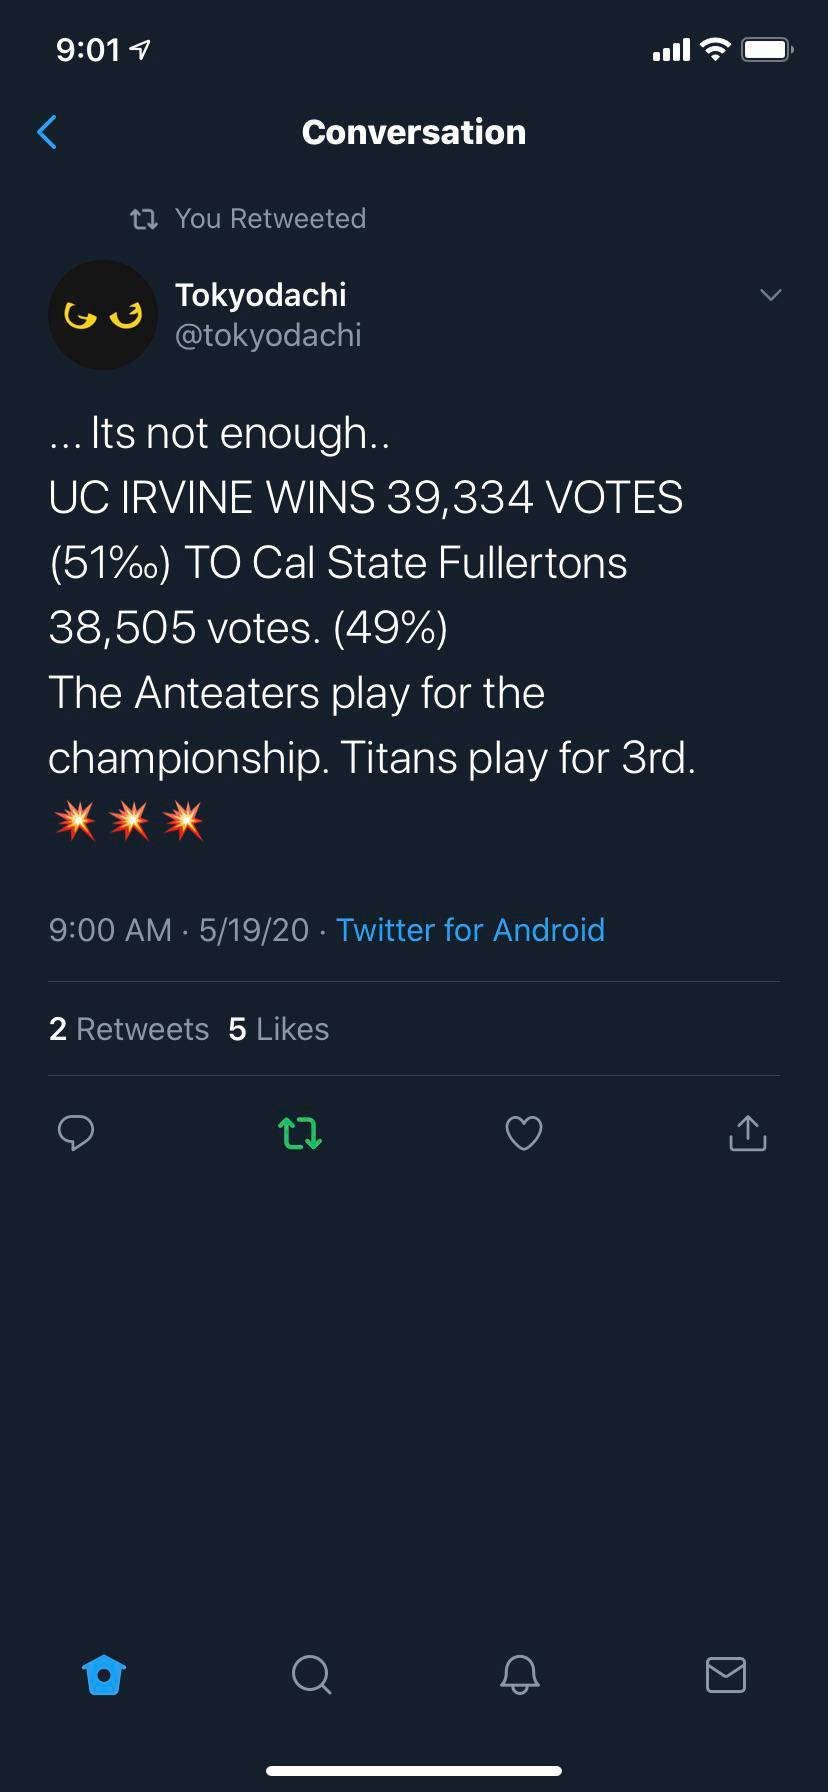This screenshot has width=828, height=1792.
Task: Tap Tokyodachi's profile avatar
Action: [103, 316]
